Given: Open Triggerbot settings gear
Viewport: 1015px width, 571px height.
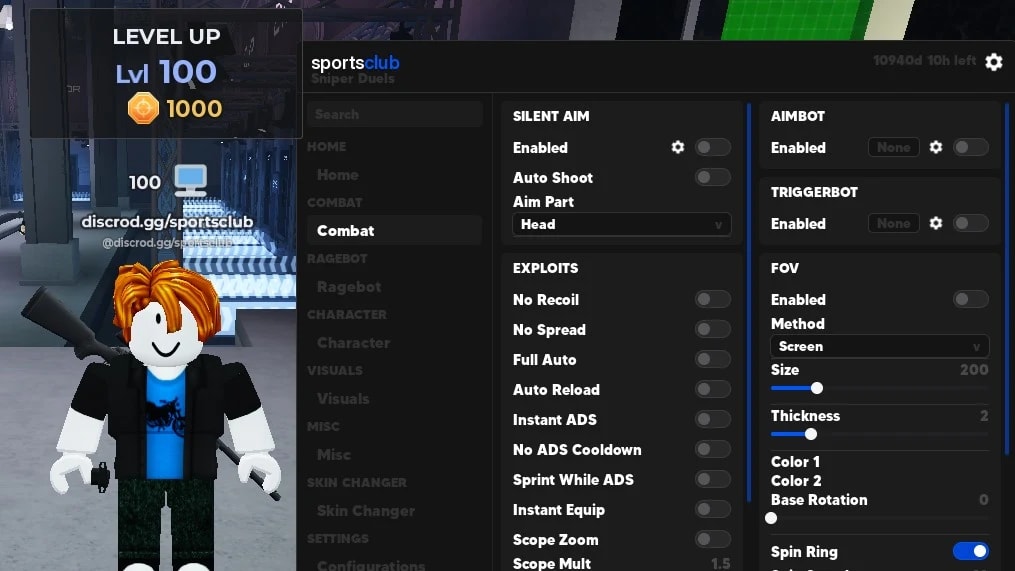Looking at the screenshot, I should point(936,223).
